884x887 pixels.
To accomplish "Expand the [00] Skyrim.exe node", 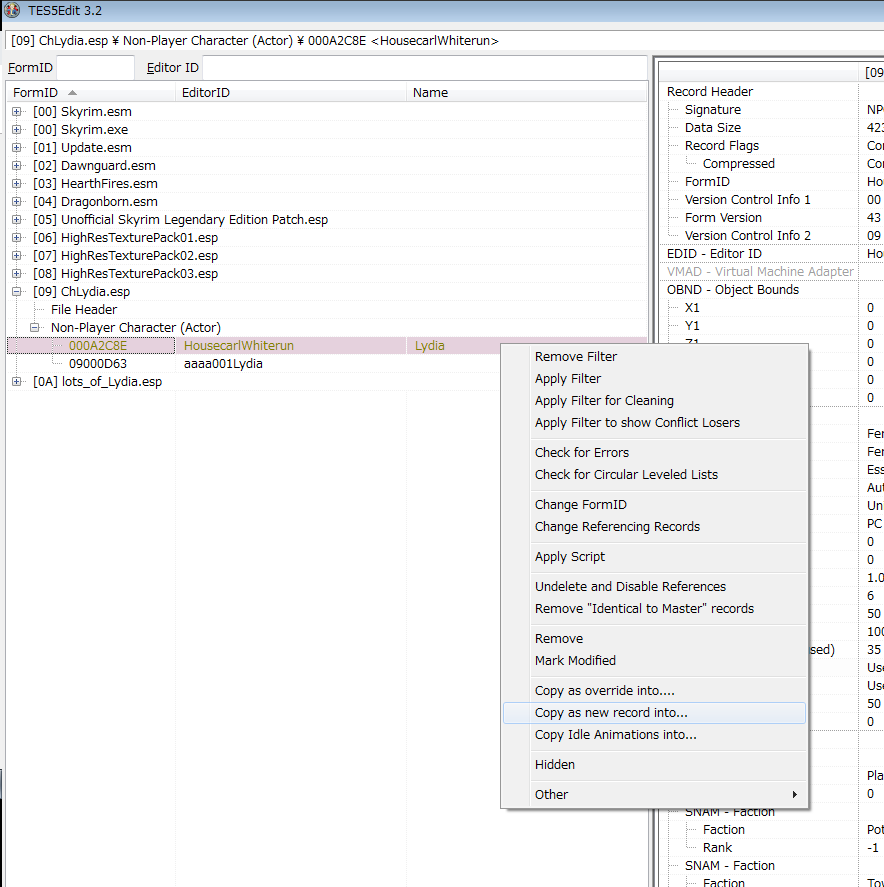I will click(x=16, y=130).
